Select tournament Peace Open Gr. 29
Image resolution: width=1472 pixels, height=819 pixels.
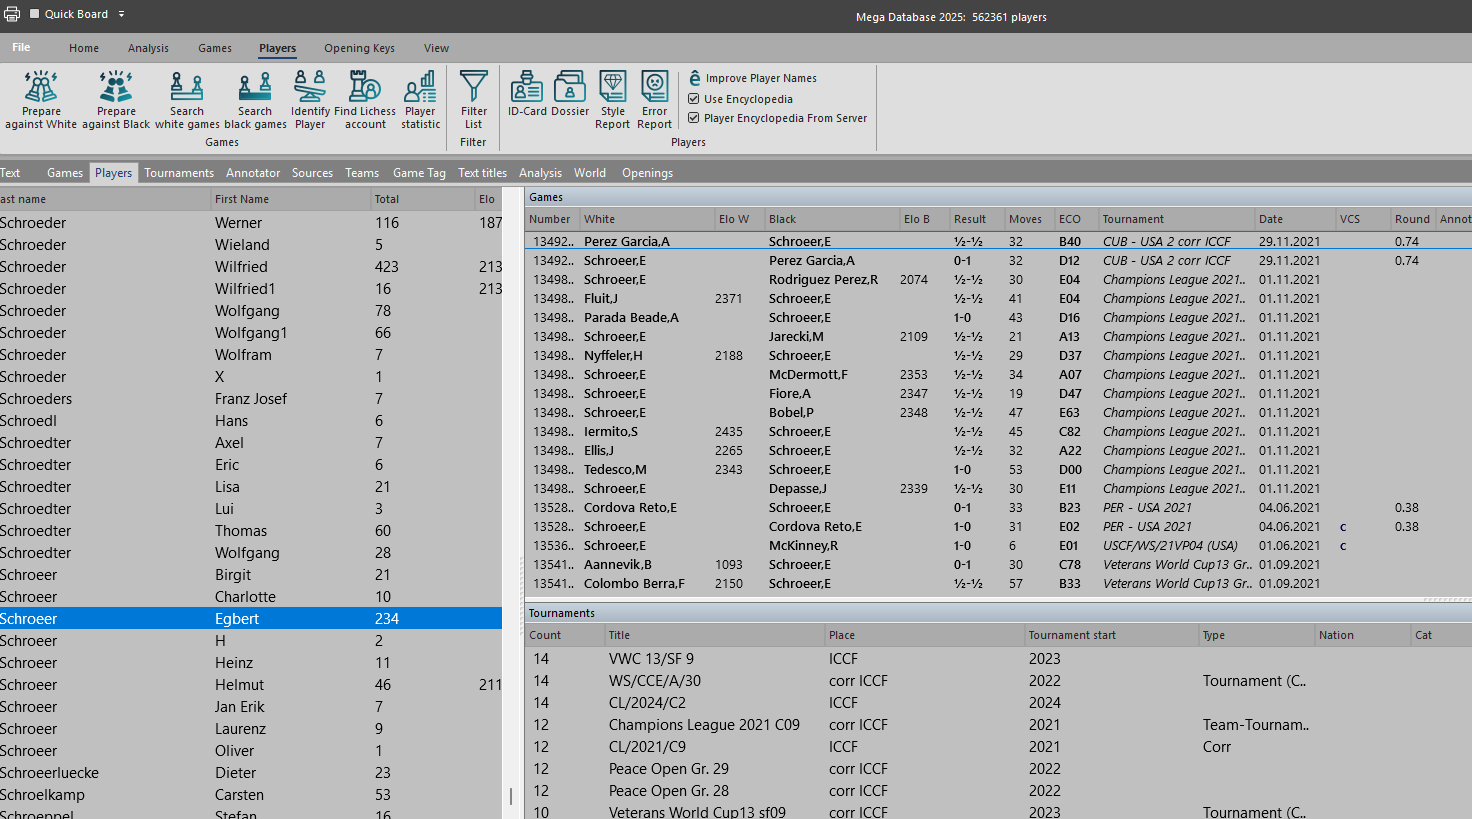point(998,769)
